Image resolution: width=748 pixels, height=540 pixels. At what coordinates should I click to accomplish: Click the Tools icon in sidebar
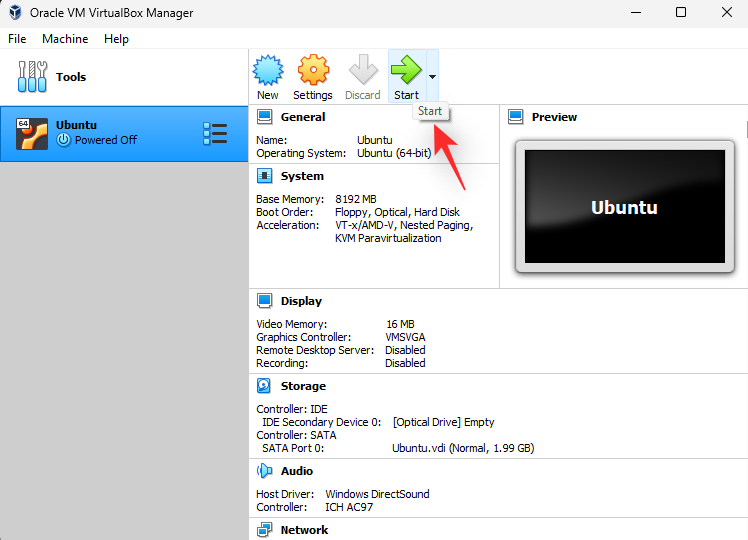click(33, 77)
